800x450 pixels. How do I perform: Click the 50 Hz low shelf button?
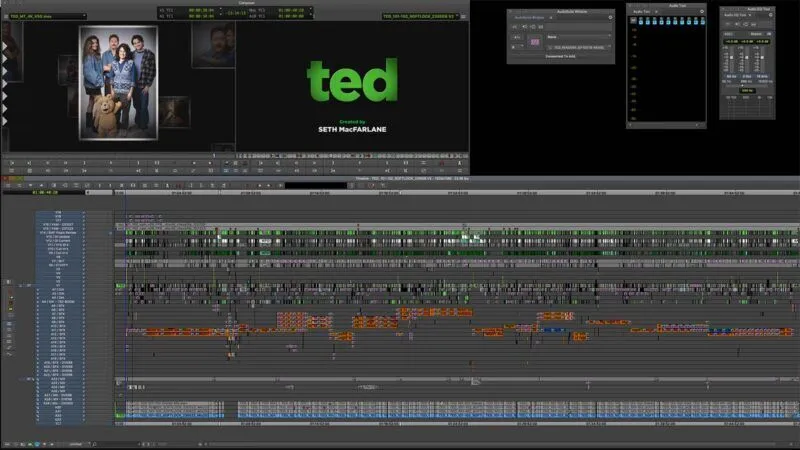[731, 77]
